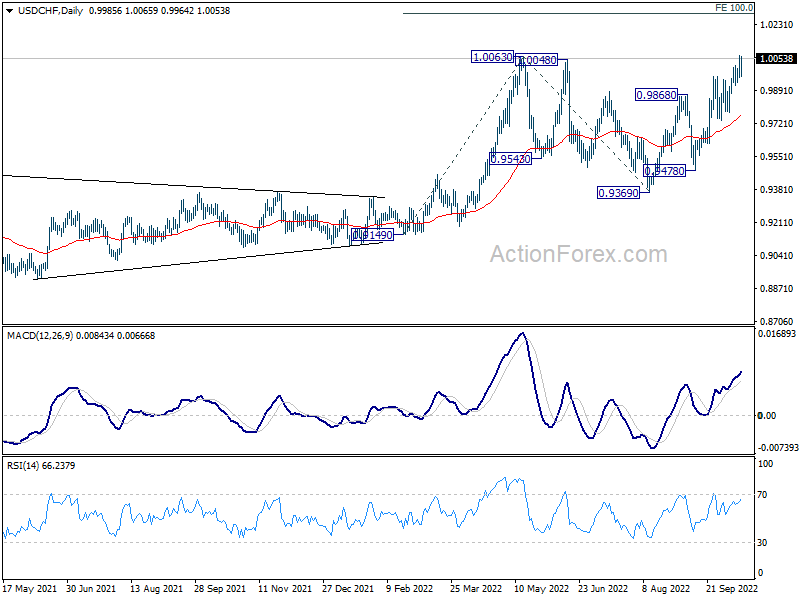This screenshot has height=600, width=800.
Task: Click the RSI(14) 66.2379 indicator label
Action: point(41,466)
